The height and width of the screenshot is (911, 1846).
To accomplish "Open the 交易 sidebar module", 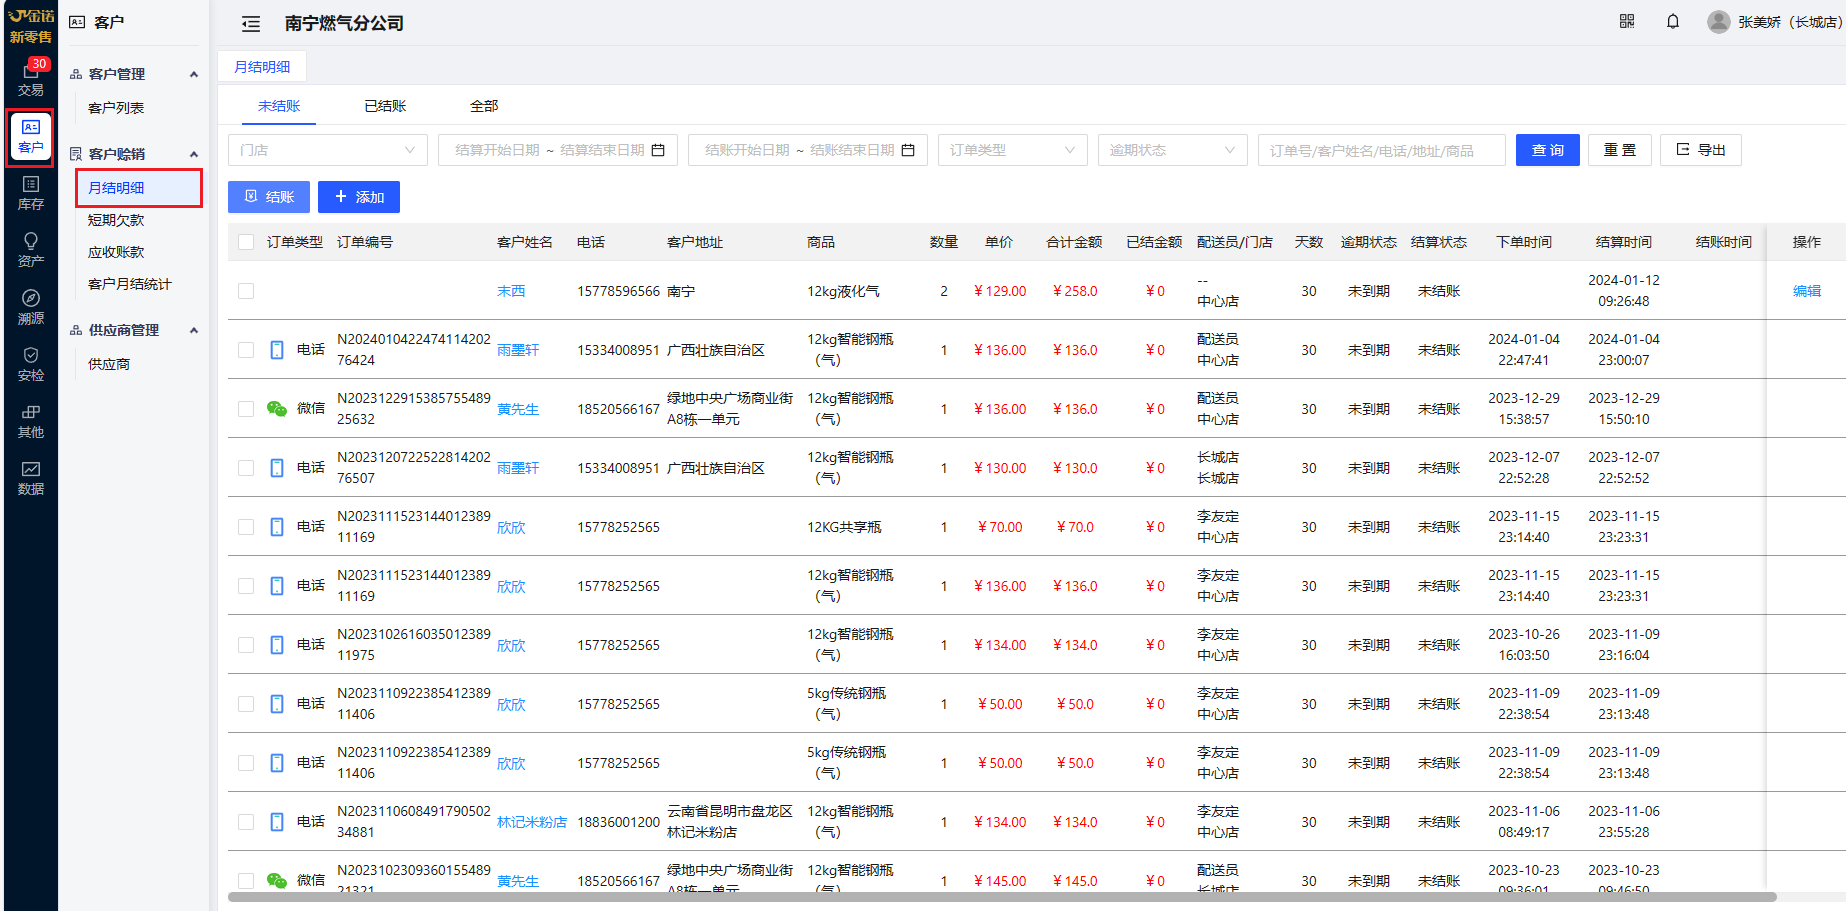I will coord(31,78).
